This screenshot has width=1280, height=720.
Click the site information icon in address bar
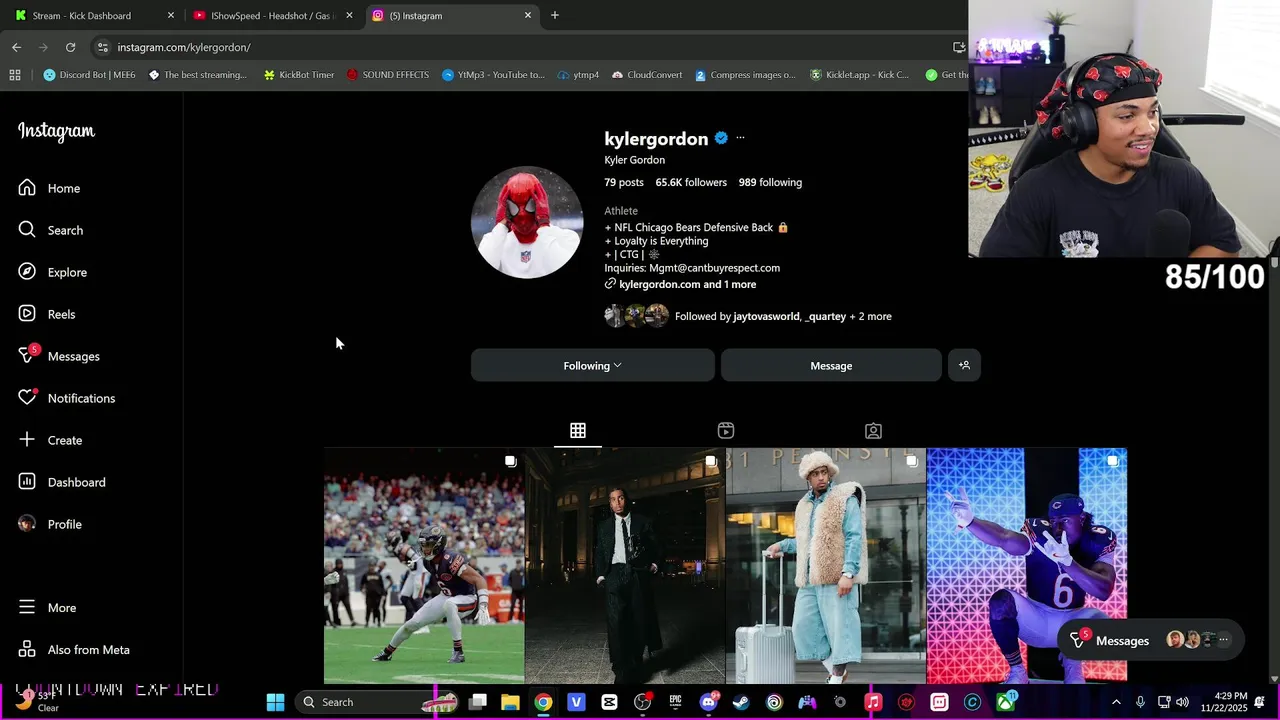tap(102, 47)
